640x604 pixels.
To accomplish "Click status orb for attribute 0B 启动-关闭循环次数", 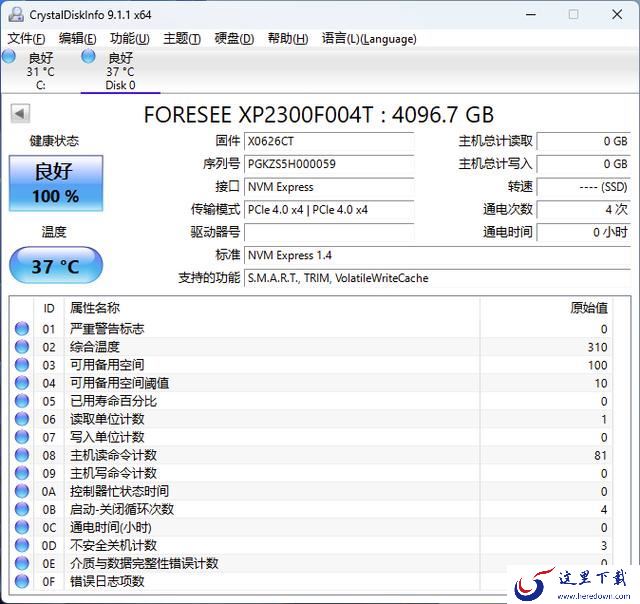I will click(22, 509).
